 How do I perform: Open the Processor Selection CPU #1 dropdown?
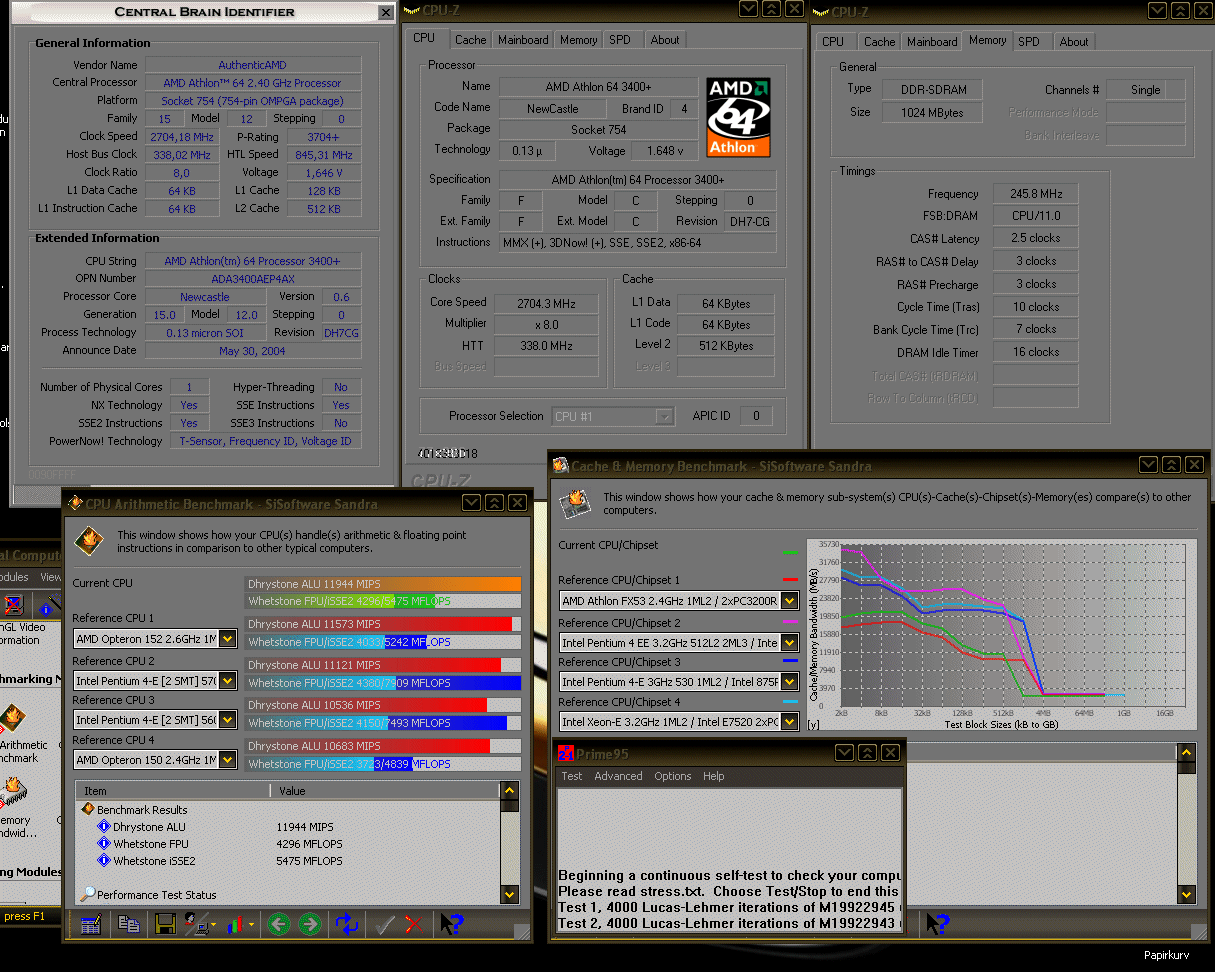(x=664, y=416)
